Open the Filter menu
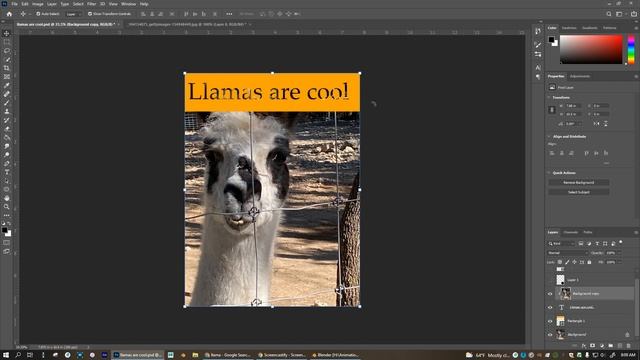The image size is (640, 360). tap(91, 4)
